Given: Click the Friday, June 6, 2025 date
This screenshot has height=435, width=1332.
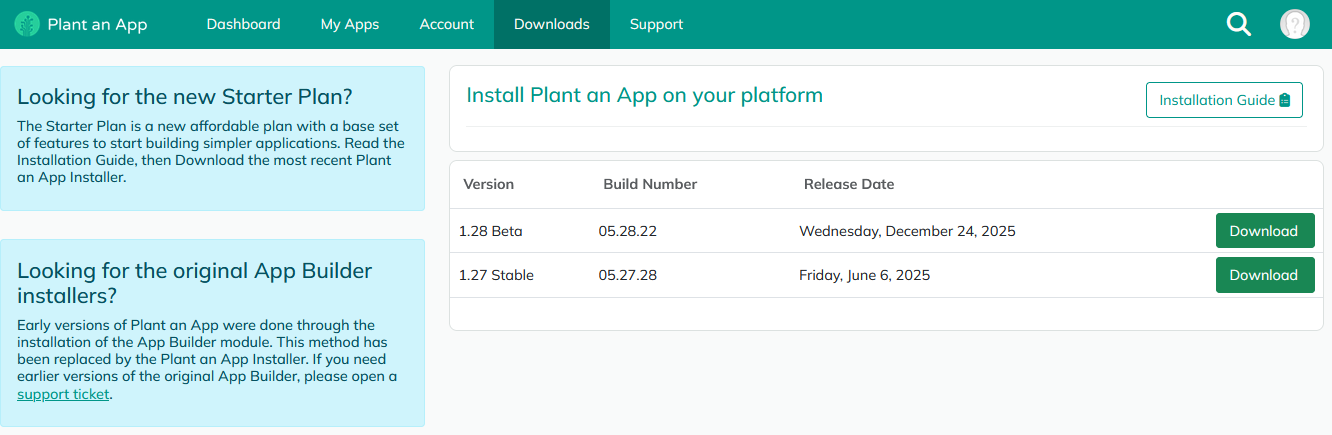Looking at the screenshot, I should 864,275.
